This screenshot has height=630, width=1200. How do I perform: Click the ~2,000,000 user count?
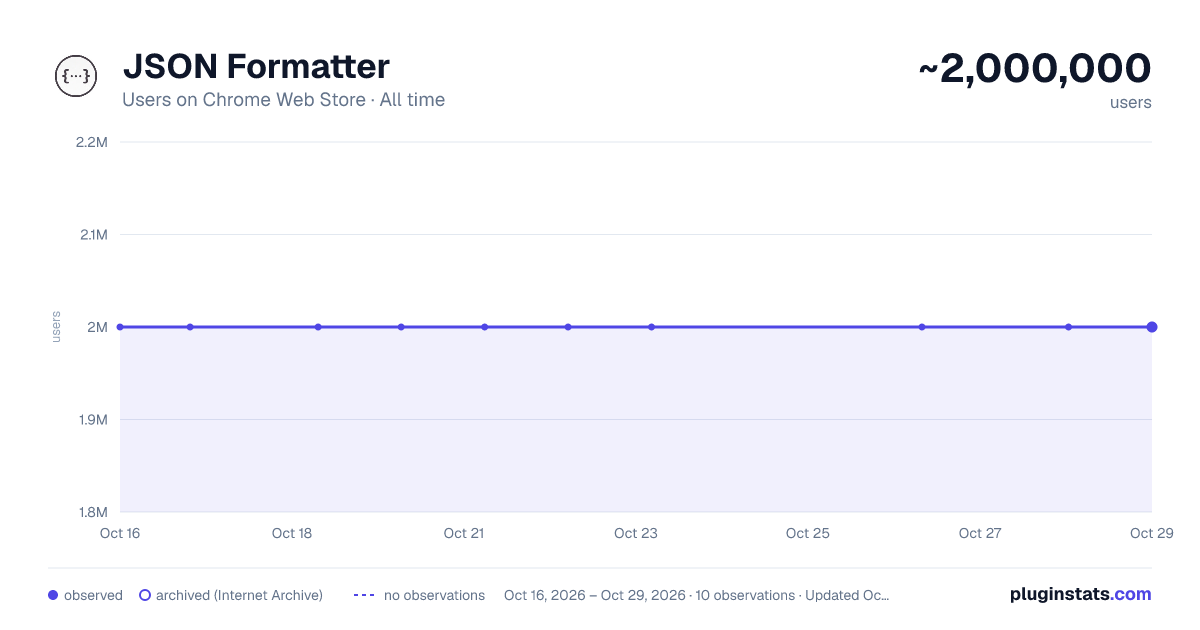(x=1035, y=69)
